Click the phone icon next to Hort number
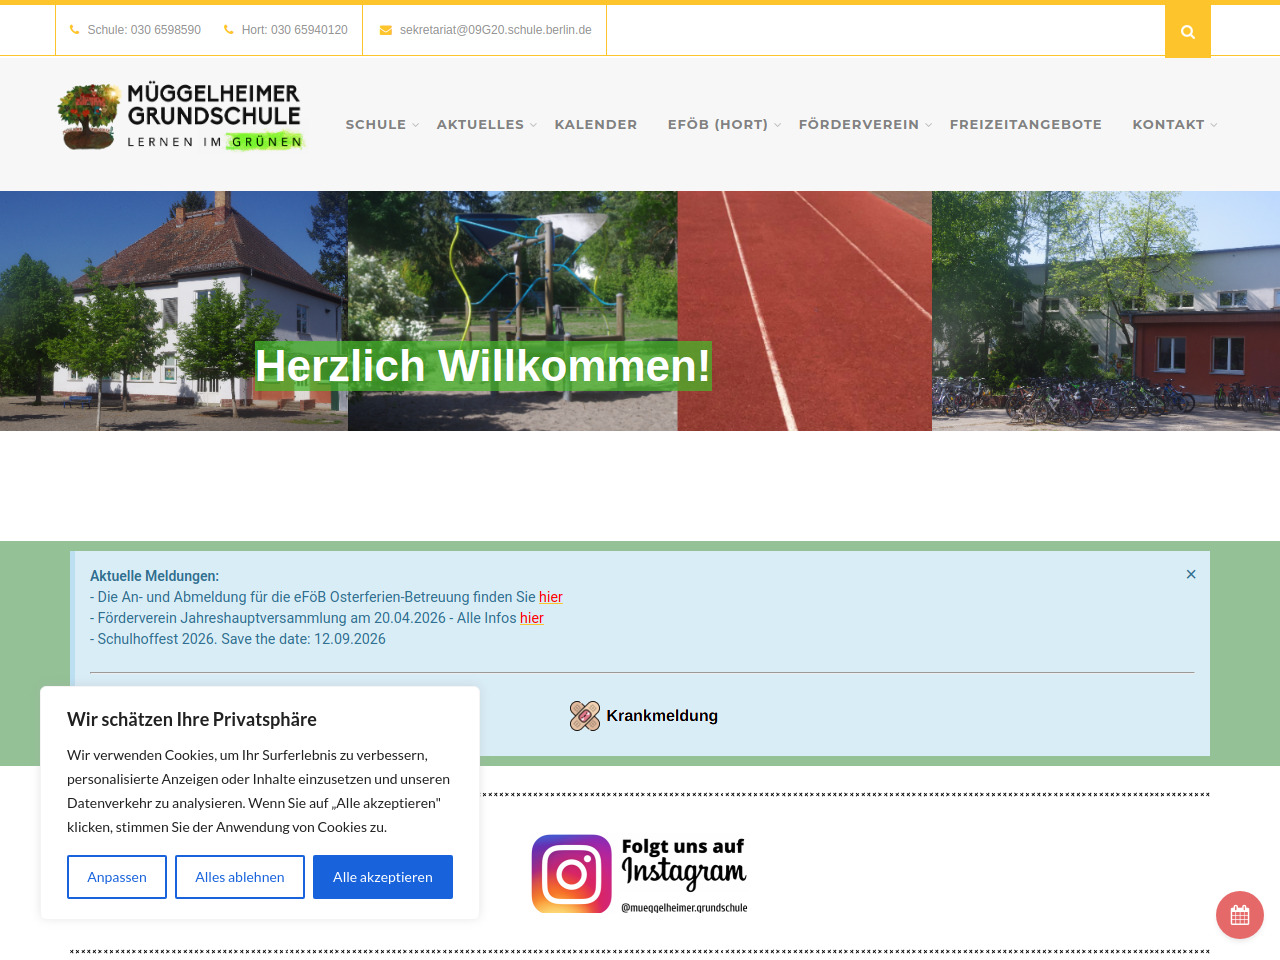 click(228, 30)
